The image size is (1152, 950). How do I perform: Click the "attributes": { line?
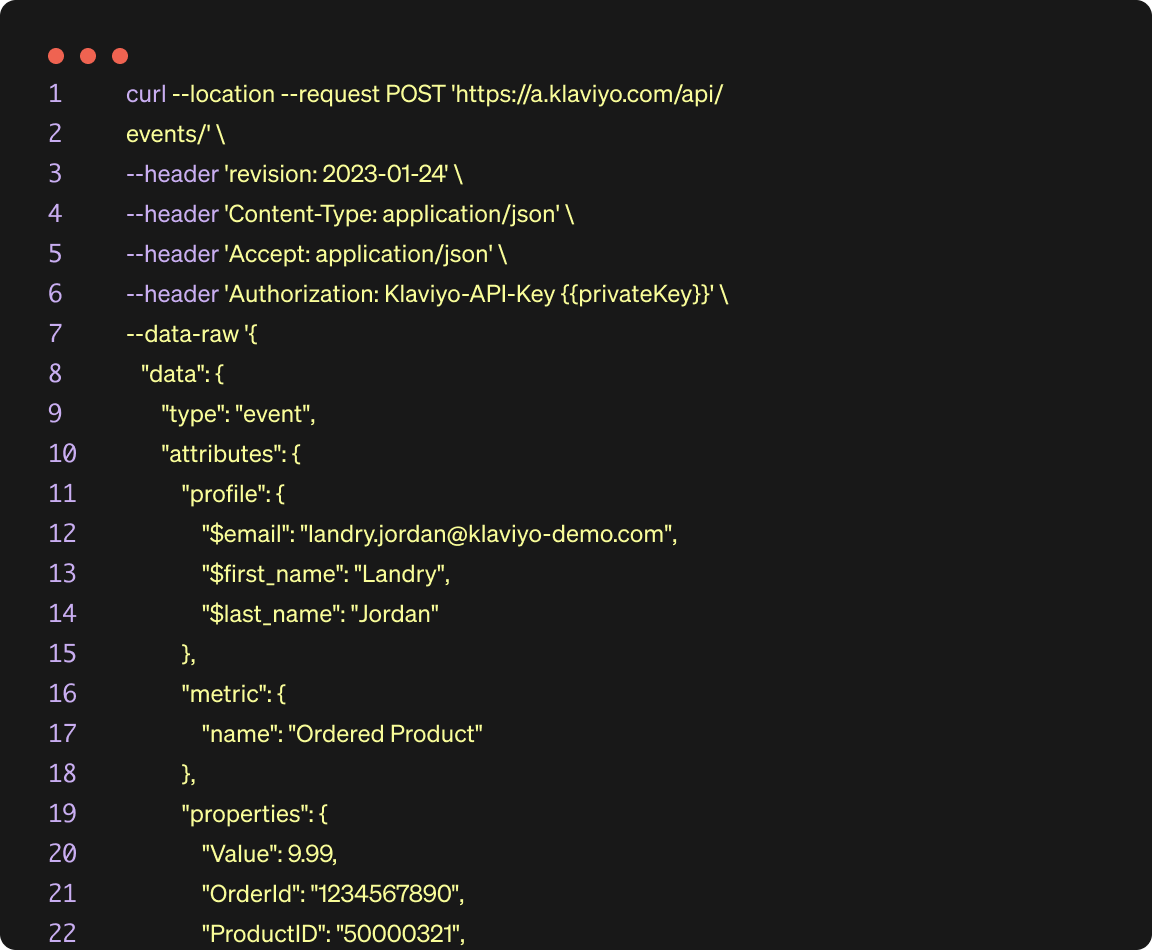pyautogui.click(x=231, y=454)
